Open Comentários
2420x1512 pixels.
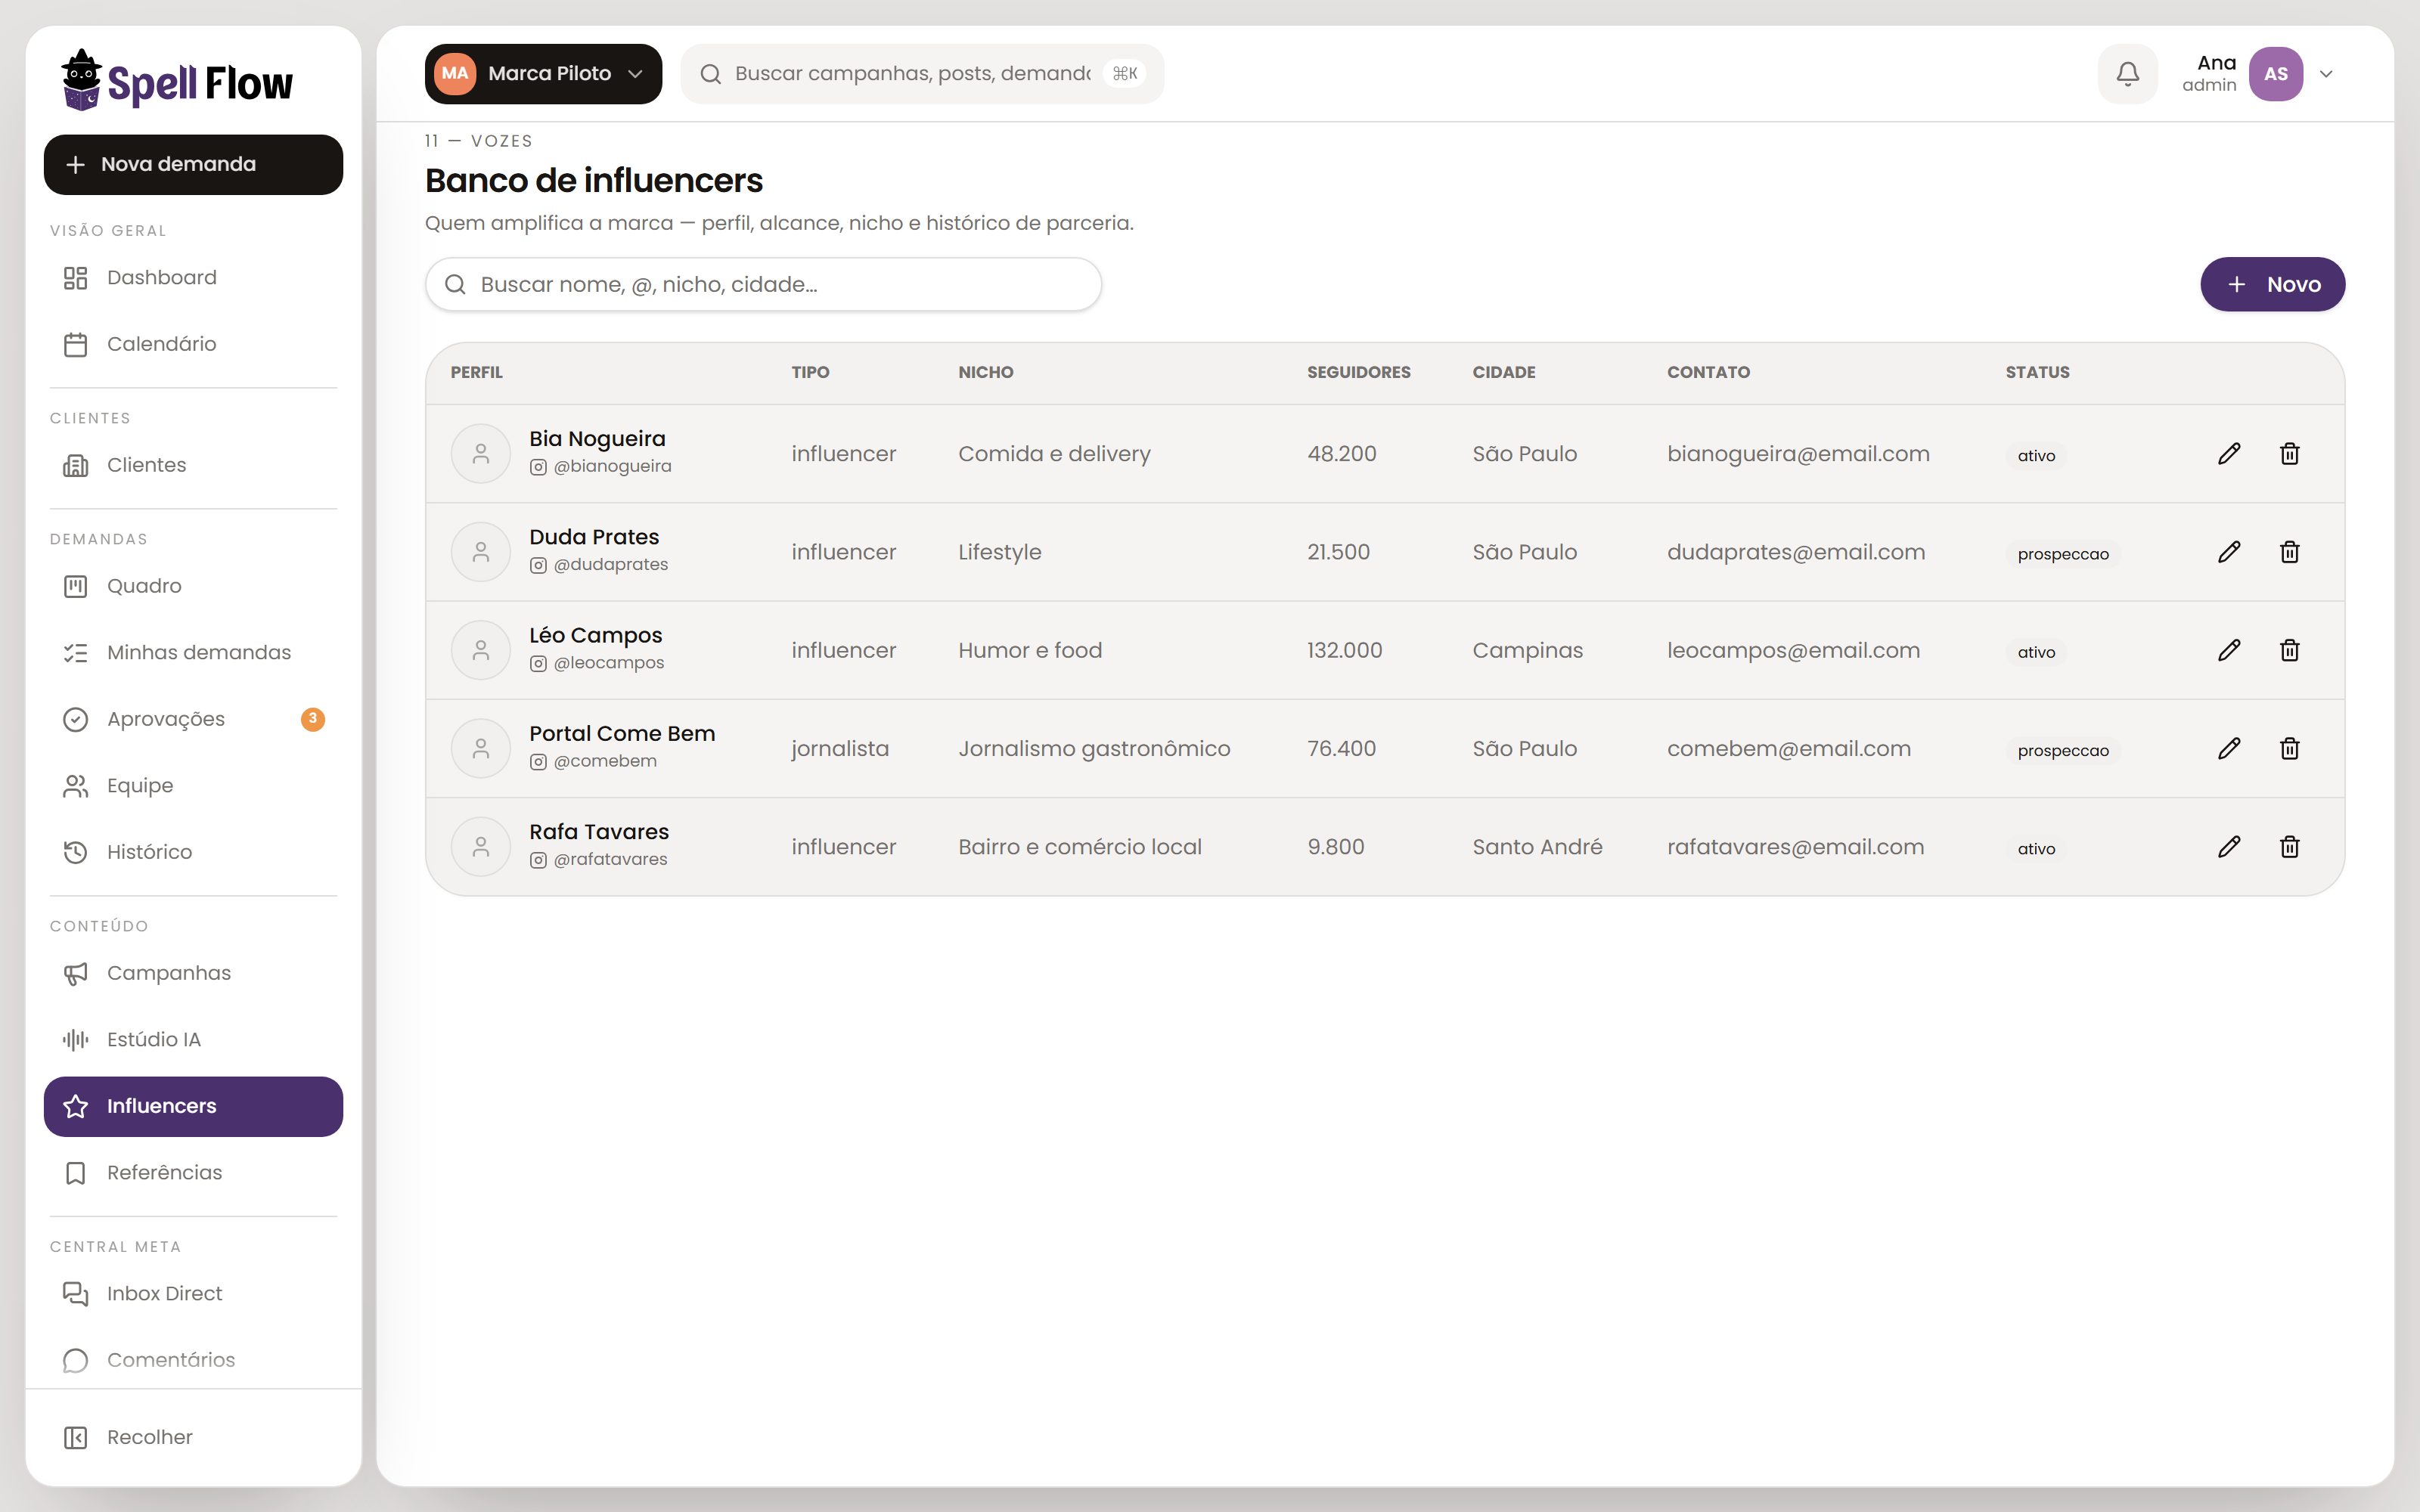193,1360
